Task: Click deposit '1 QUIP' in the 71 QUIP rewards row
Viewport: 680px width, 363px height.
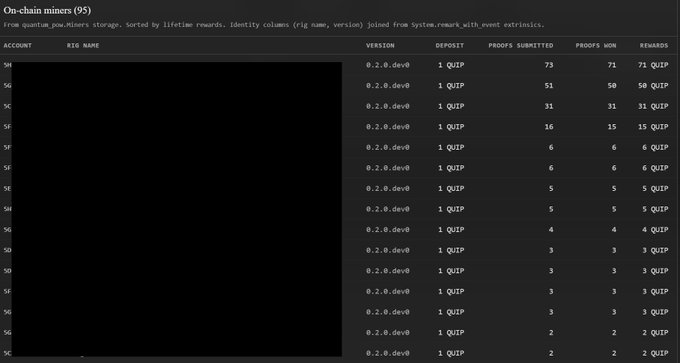Action: tap(451, 65)
